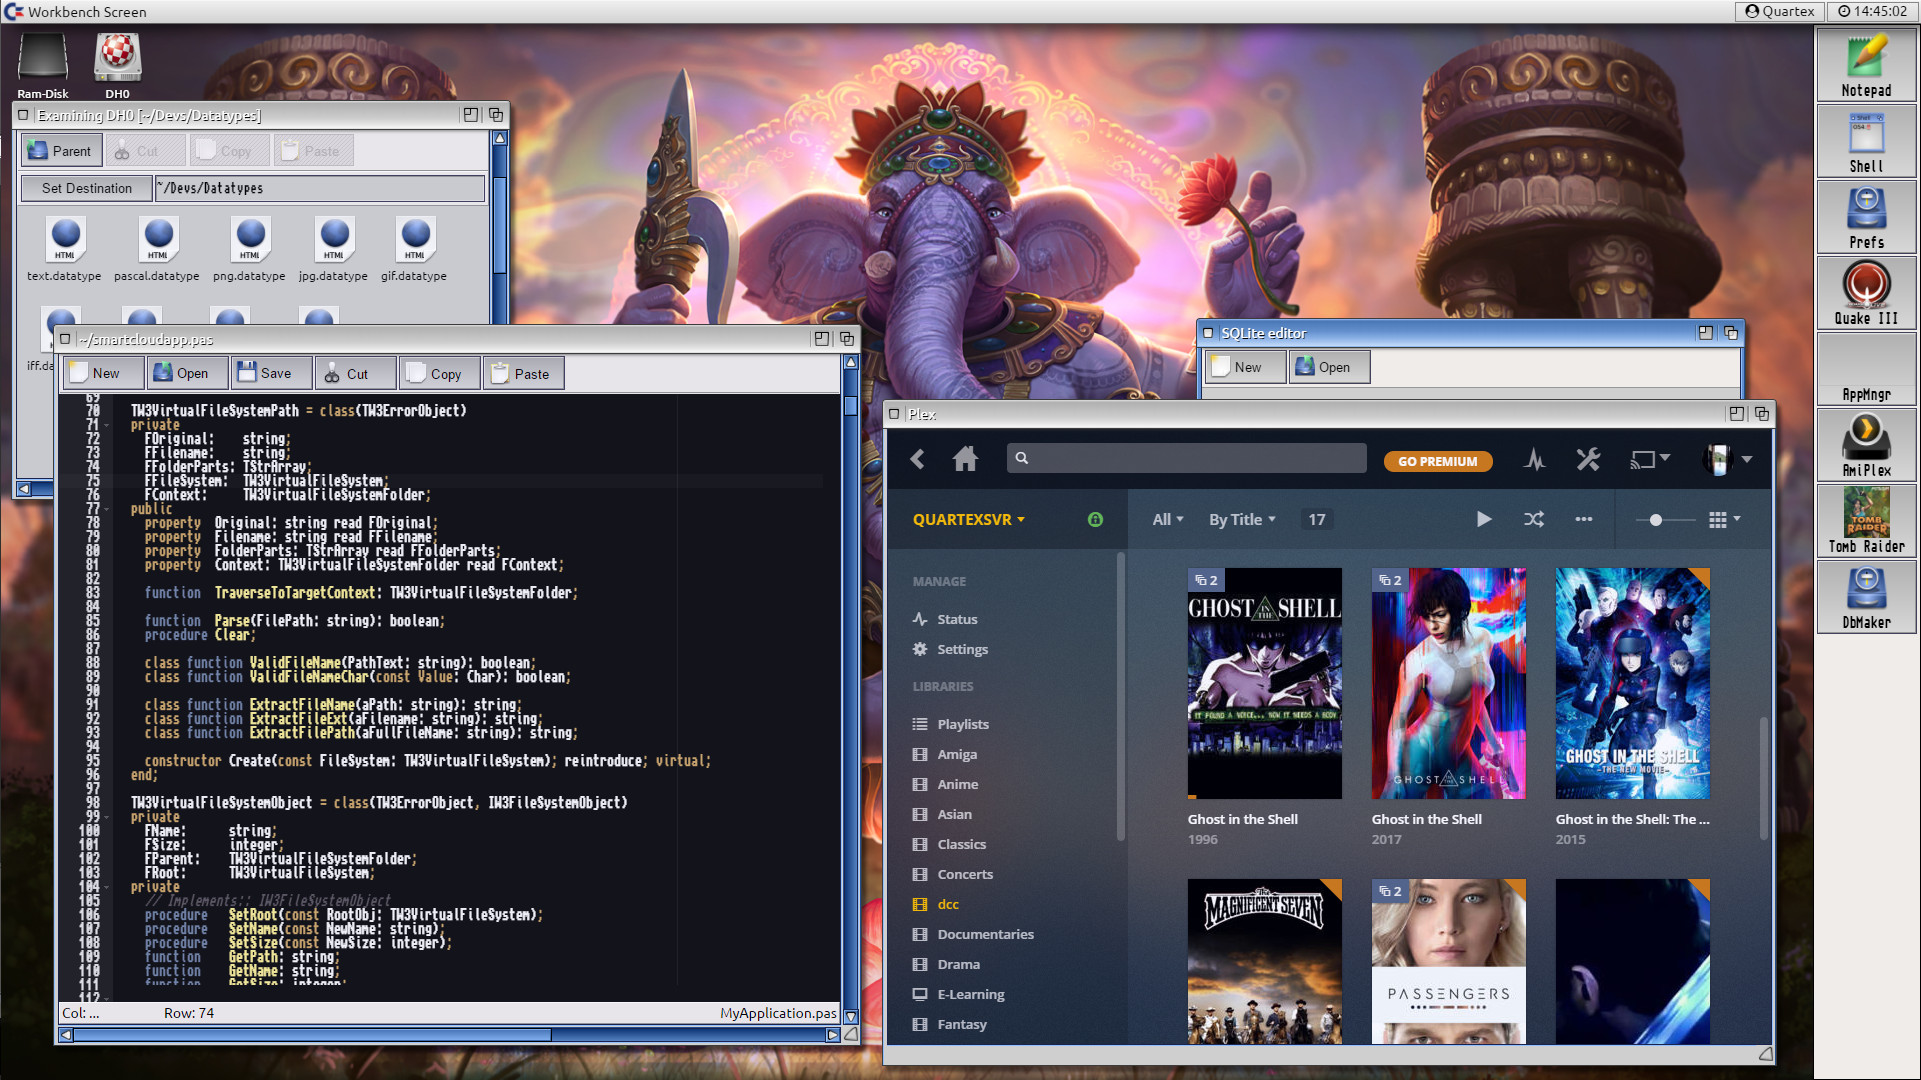The height and width of the screenshot is (1080, 1921).
Task: Expand the QUARTEXSVR server dropdown
Action: [968, 519]
